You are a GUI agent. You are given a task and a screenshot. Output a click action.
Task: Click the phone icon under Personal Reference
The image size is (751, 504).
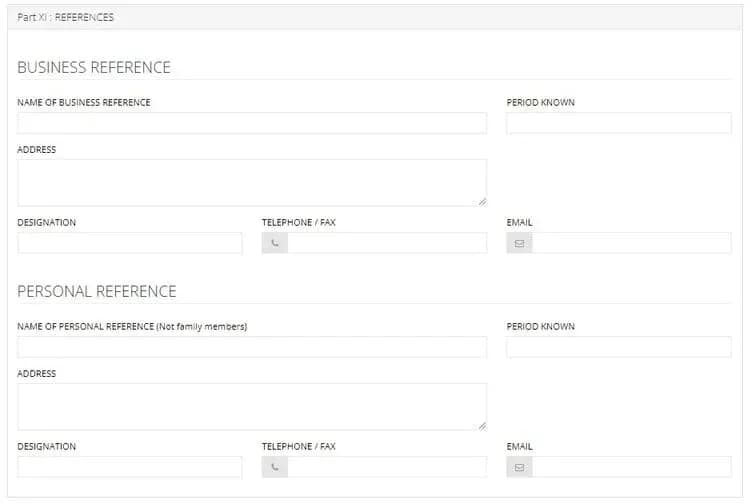click(x=274, y=467)
